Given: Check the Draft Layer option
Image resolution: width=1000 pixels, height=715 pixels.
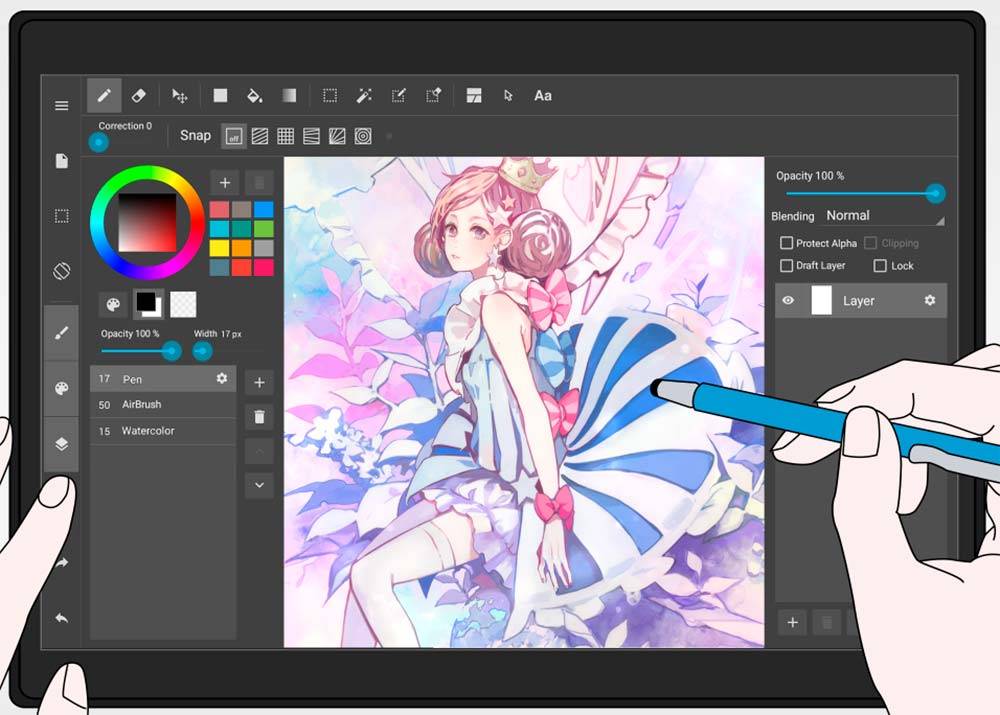Looking at the screenshot, I should [786, 266].
